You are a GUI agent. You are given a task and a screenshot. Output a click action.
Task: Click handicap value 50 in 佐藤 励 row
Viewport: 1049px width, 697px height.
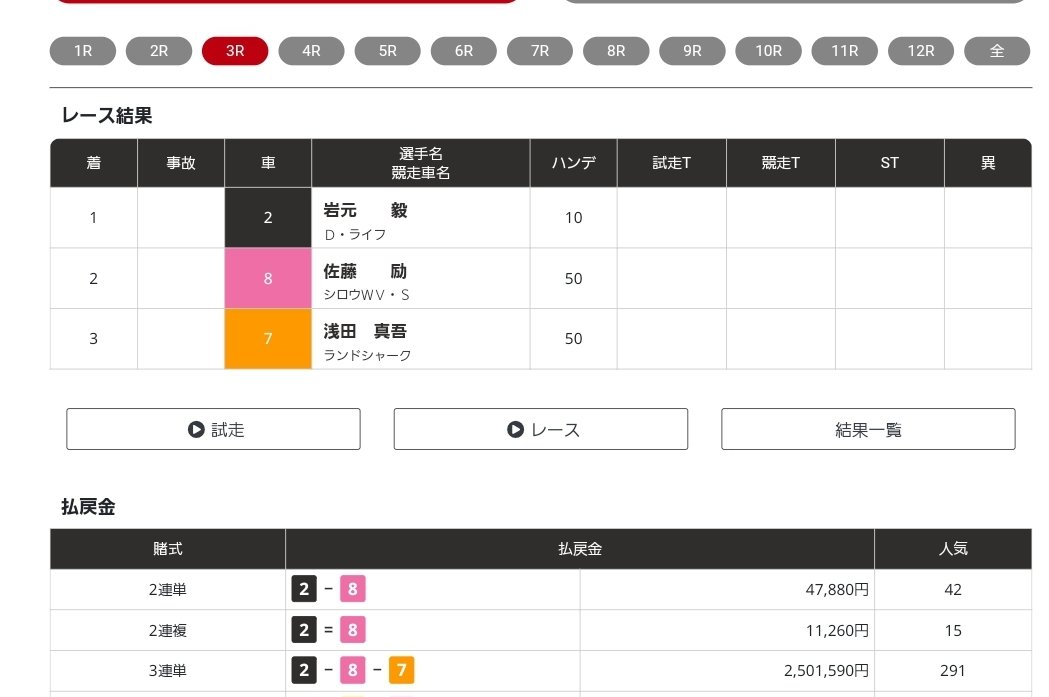pos(573,278)
